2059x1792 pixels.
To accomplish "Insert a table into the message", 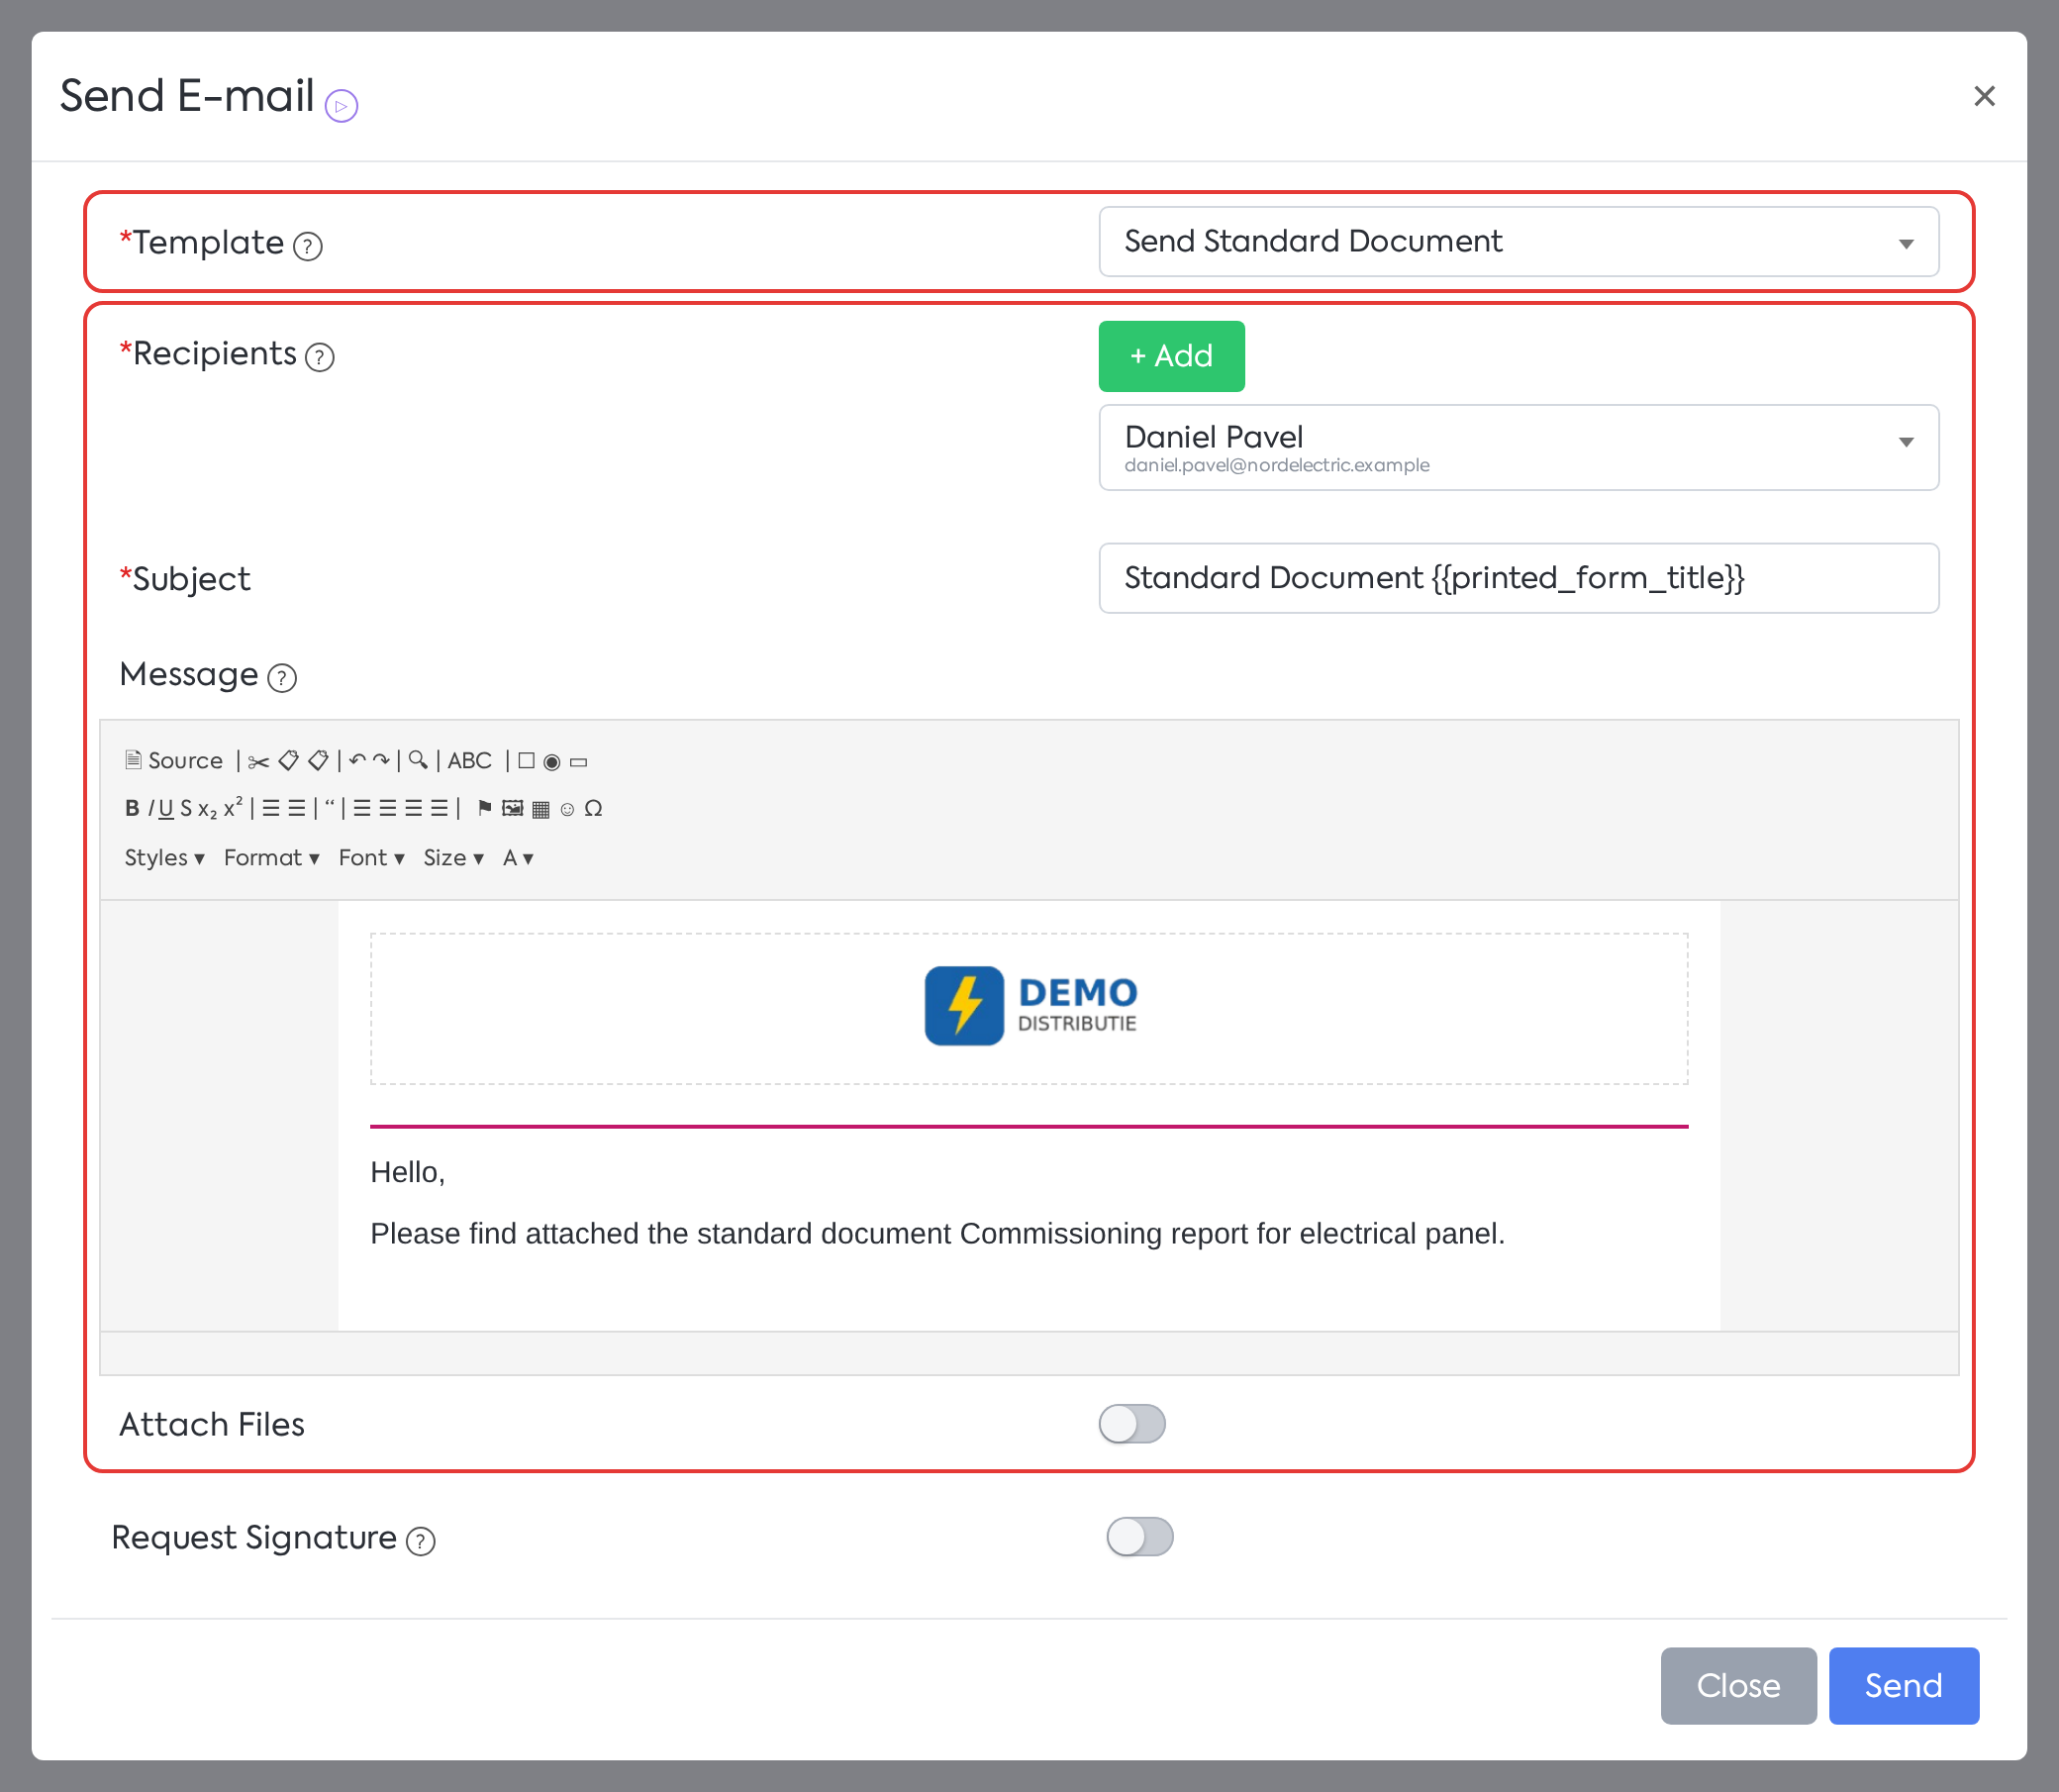I will (540, 809).
